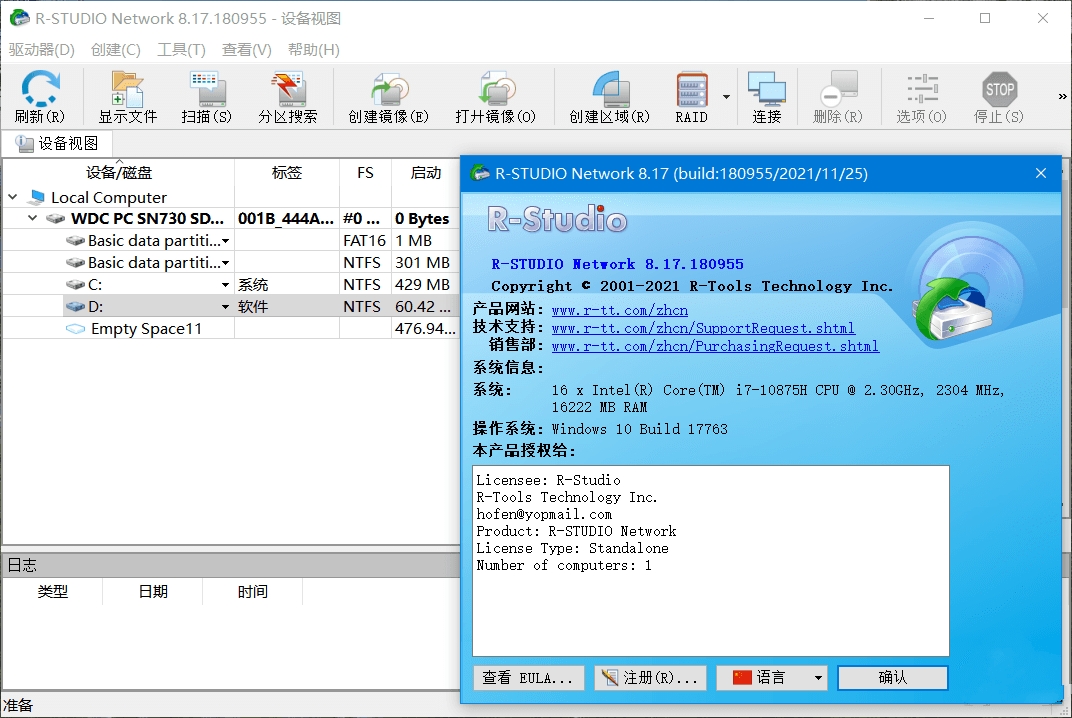
Task: Click the RAID toolbar icon
Action: coord(689,96)
